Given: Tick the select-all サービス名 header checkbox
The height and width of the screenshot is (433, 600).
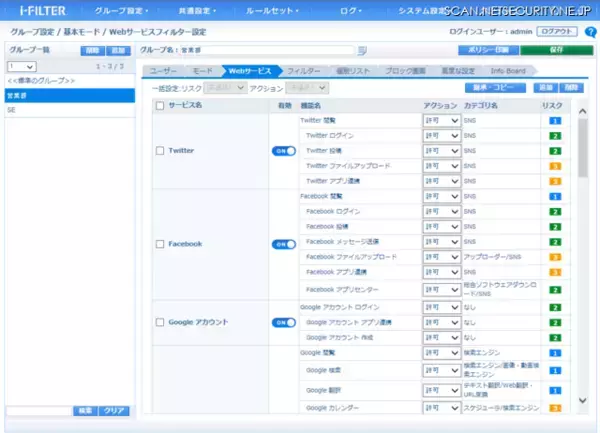Looking at the screenshot, I should pos(161,105).
